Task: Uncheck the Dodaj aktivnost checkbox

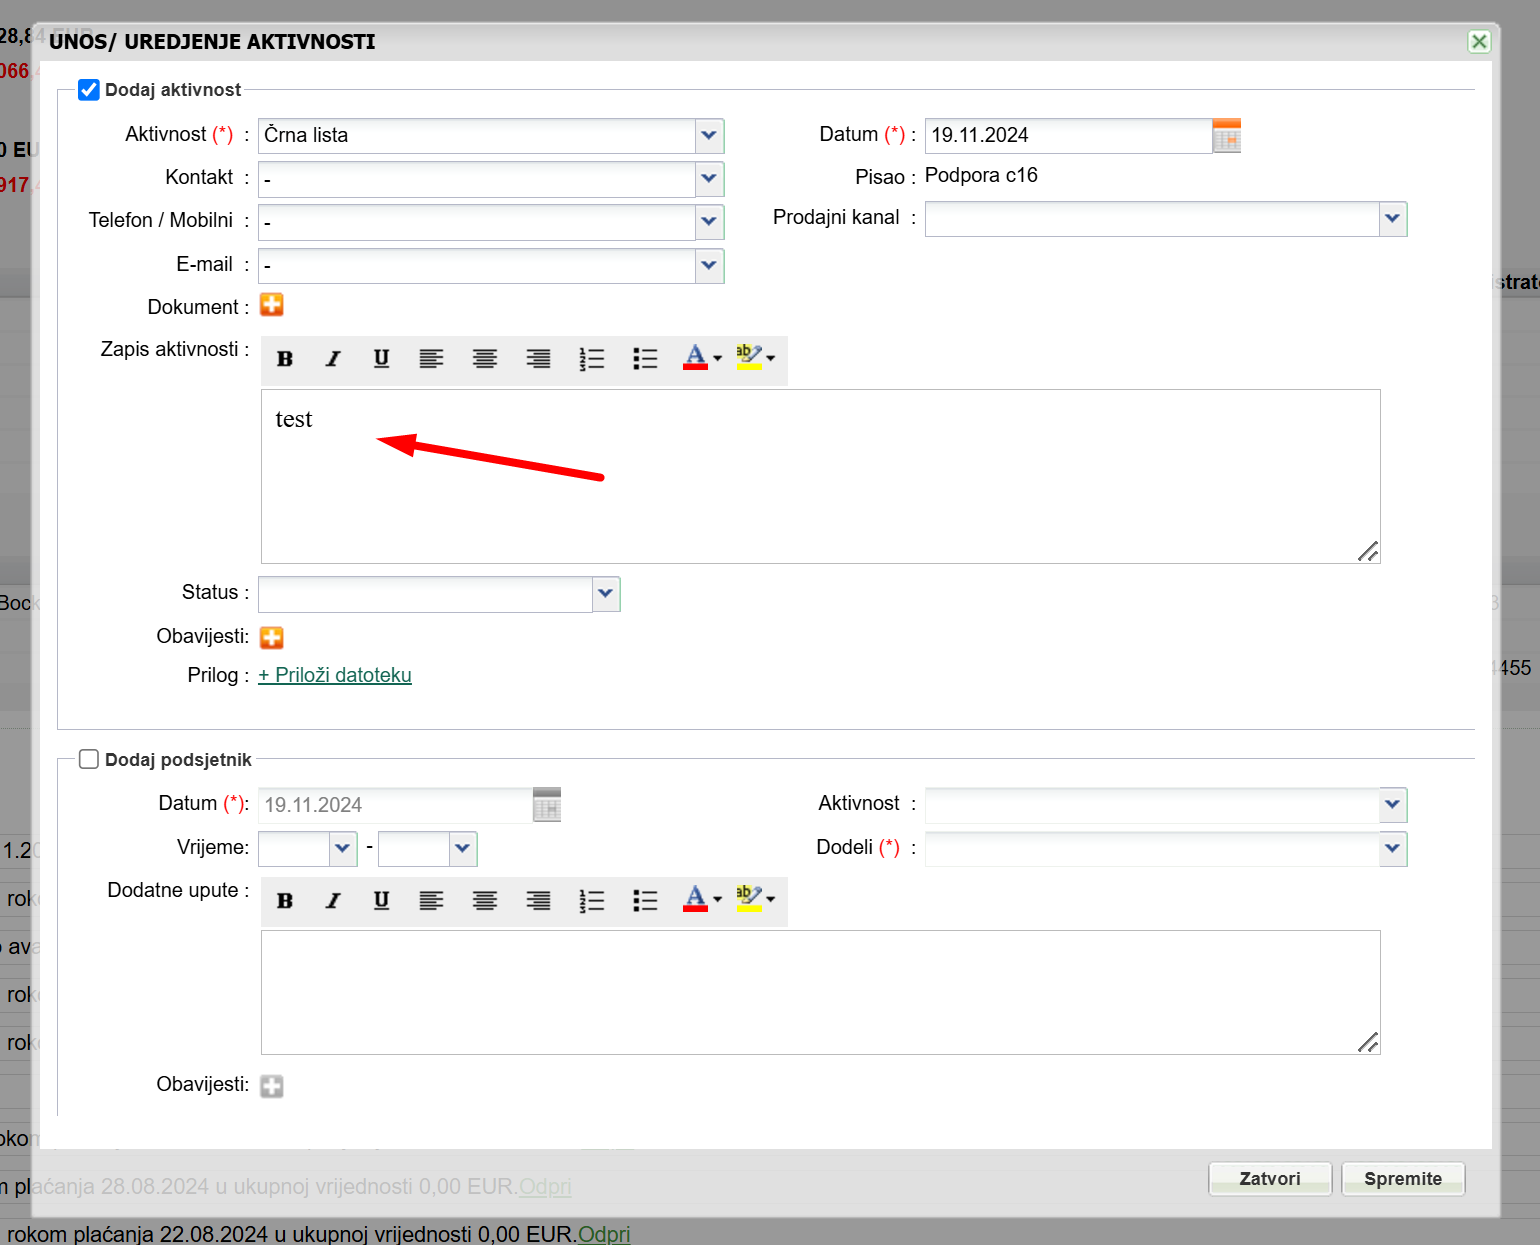Action: tap(89, 90)
